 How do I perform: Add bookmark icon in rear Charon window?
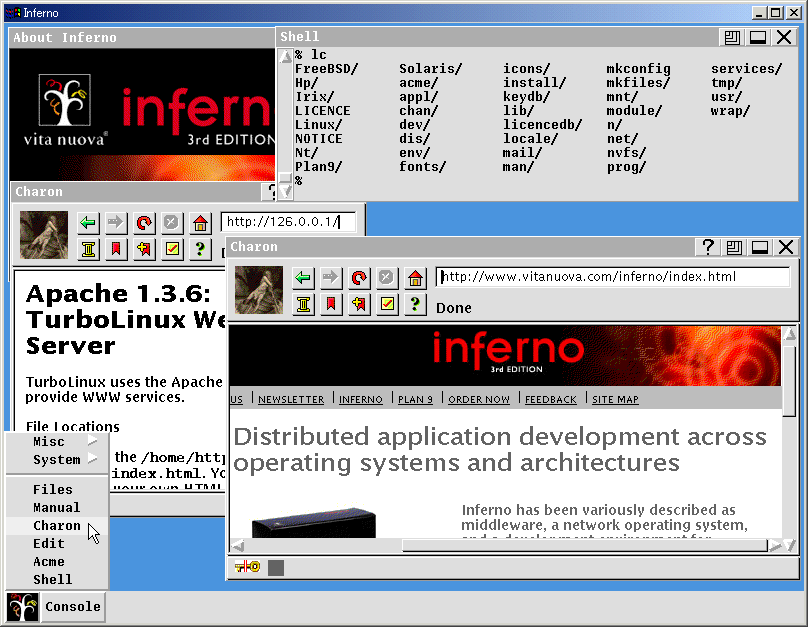tap(144, 249)
